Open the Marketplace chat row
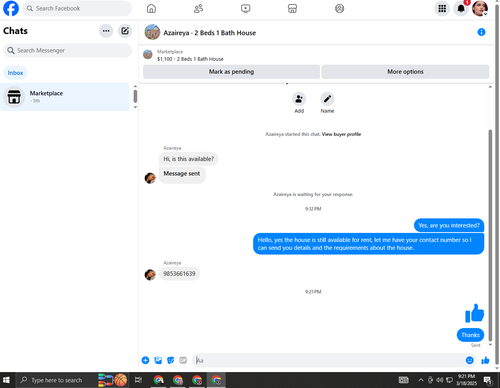This screenshot has height=388, width=500. tap(65, 97)
